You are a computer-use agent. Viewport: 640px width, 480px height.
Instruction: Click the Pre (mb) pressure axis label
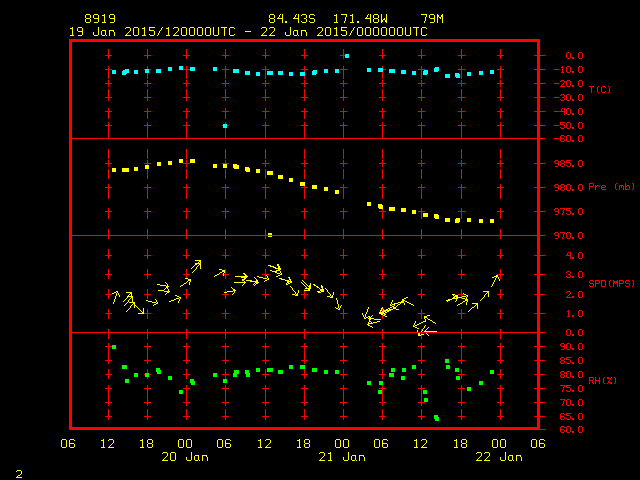[x=611, y=187]
